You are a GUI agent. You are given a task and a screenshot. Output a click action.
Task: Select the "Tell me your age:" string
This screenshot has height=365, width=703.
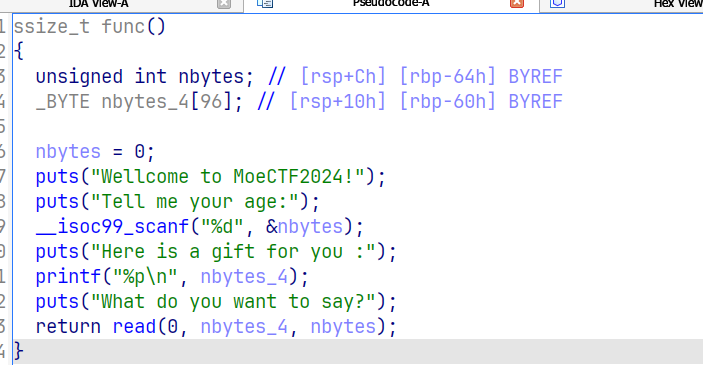pos(195,202)
